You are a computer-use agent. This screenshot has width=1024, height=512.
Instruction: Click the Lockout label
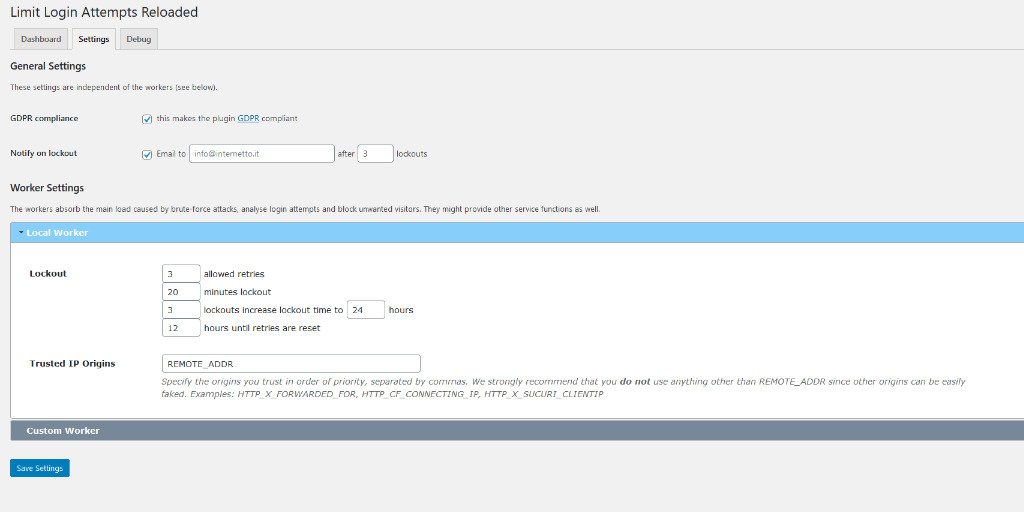(48, 274)
